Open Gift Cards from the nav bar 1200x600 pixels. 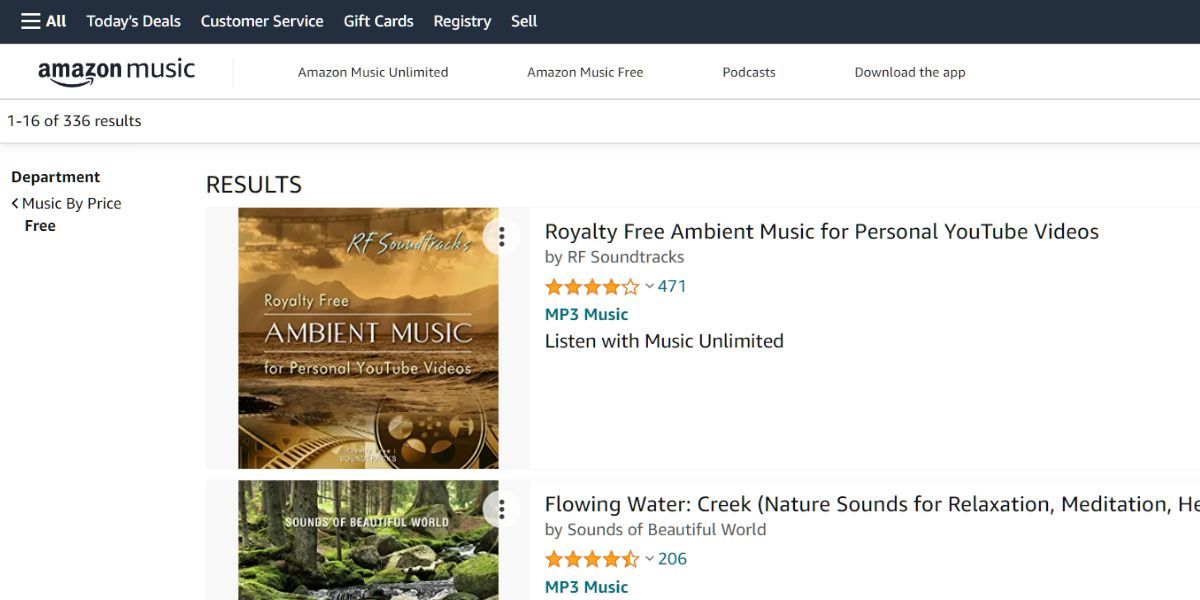pos(378,21)
